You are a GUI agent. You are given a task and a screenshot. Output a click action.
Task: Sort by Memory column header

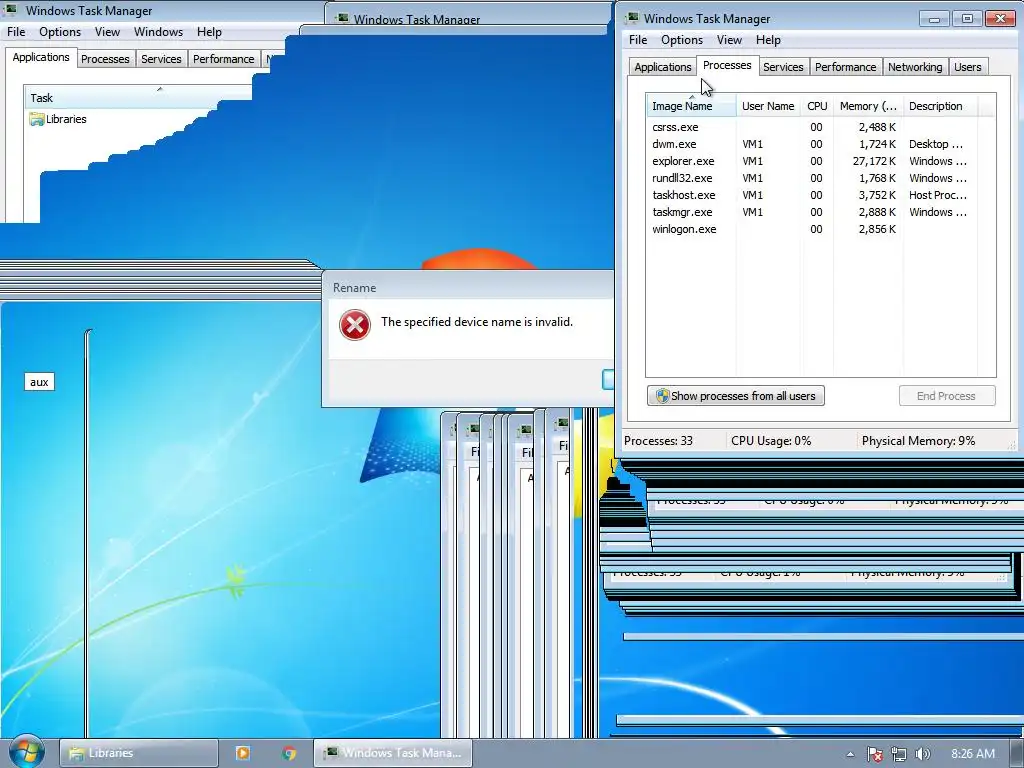(868, 106)
